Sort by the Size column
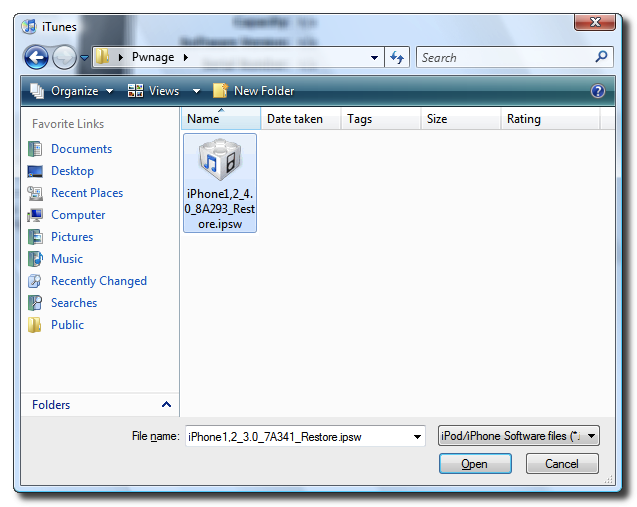Screen dimensions: 637x507 pos(460,119)
